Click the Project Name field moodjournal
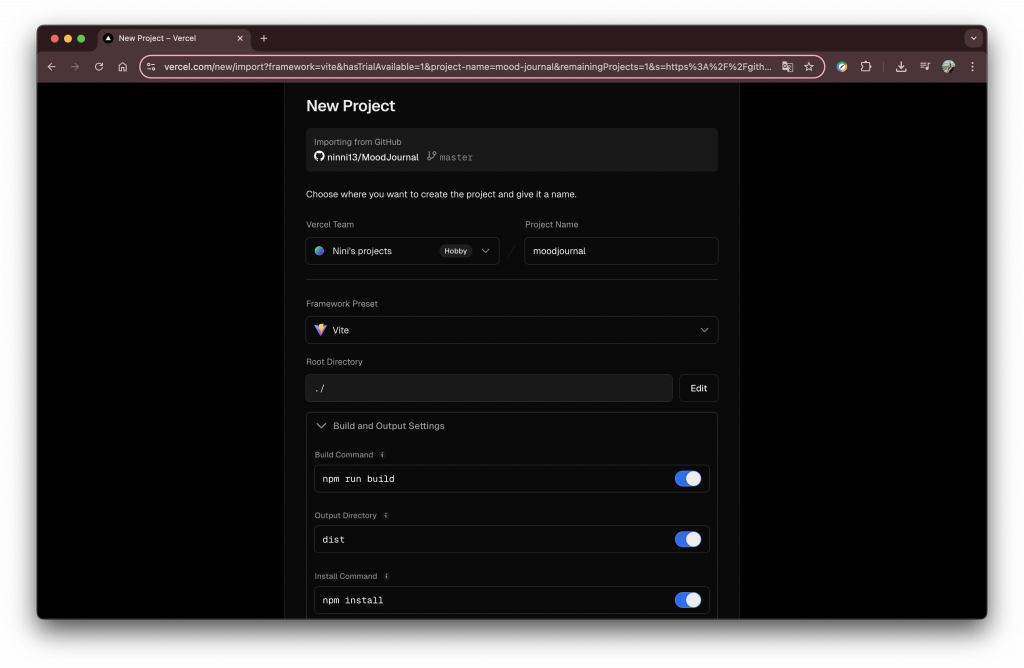 (621, 251)
